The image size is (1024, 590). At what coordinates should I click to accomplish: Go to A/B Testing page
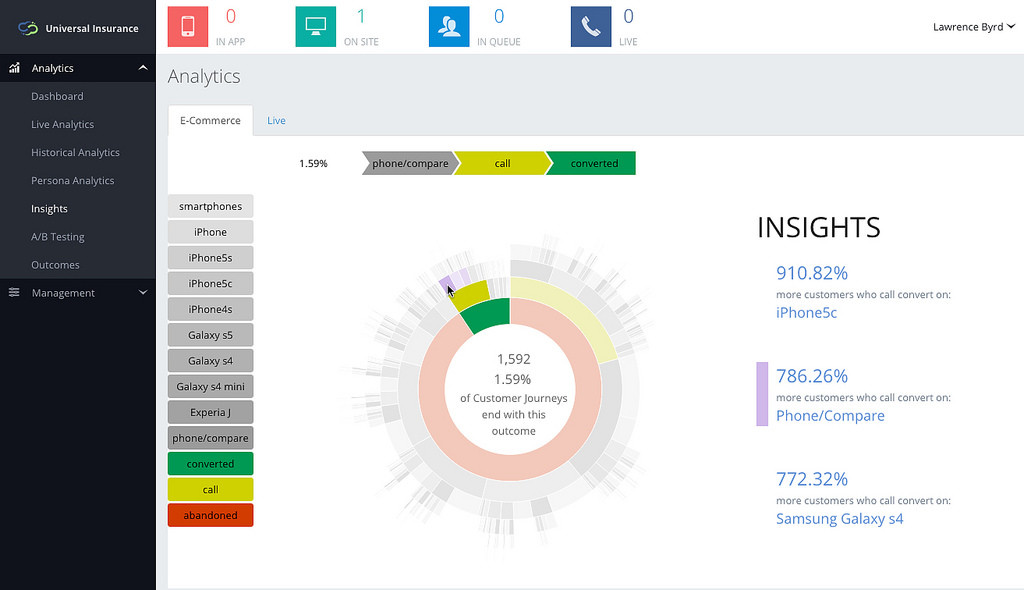click(x=57, y=237)
